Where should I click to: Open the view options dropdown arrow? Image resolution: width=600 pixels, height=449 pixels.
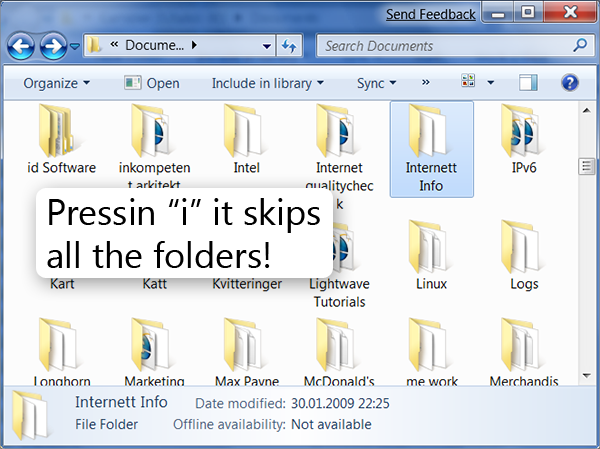[x=491, y=82]
